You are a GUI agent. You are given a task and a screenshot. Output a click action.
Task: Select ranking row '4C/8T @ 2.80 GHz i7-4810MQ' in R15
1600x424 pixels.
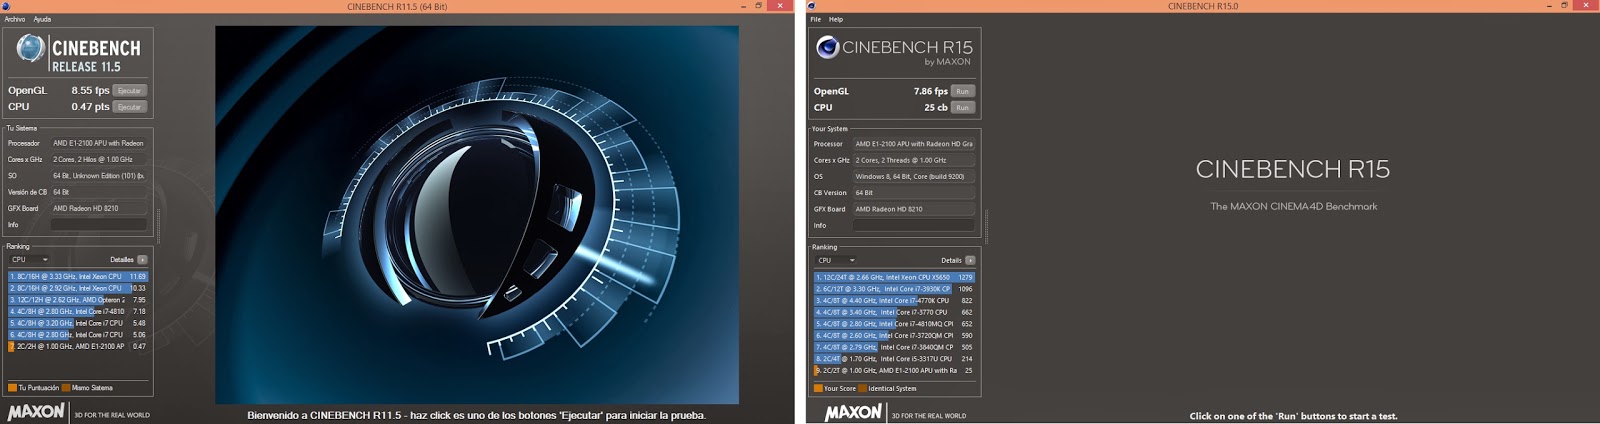click(894, 324)
